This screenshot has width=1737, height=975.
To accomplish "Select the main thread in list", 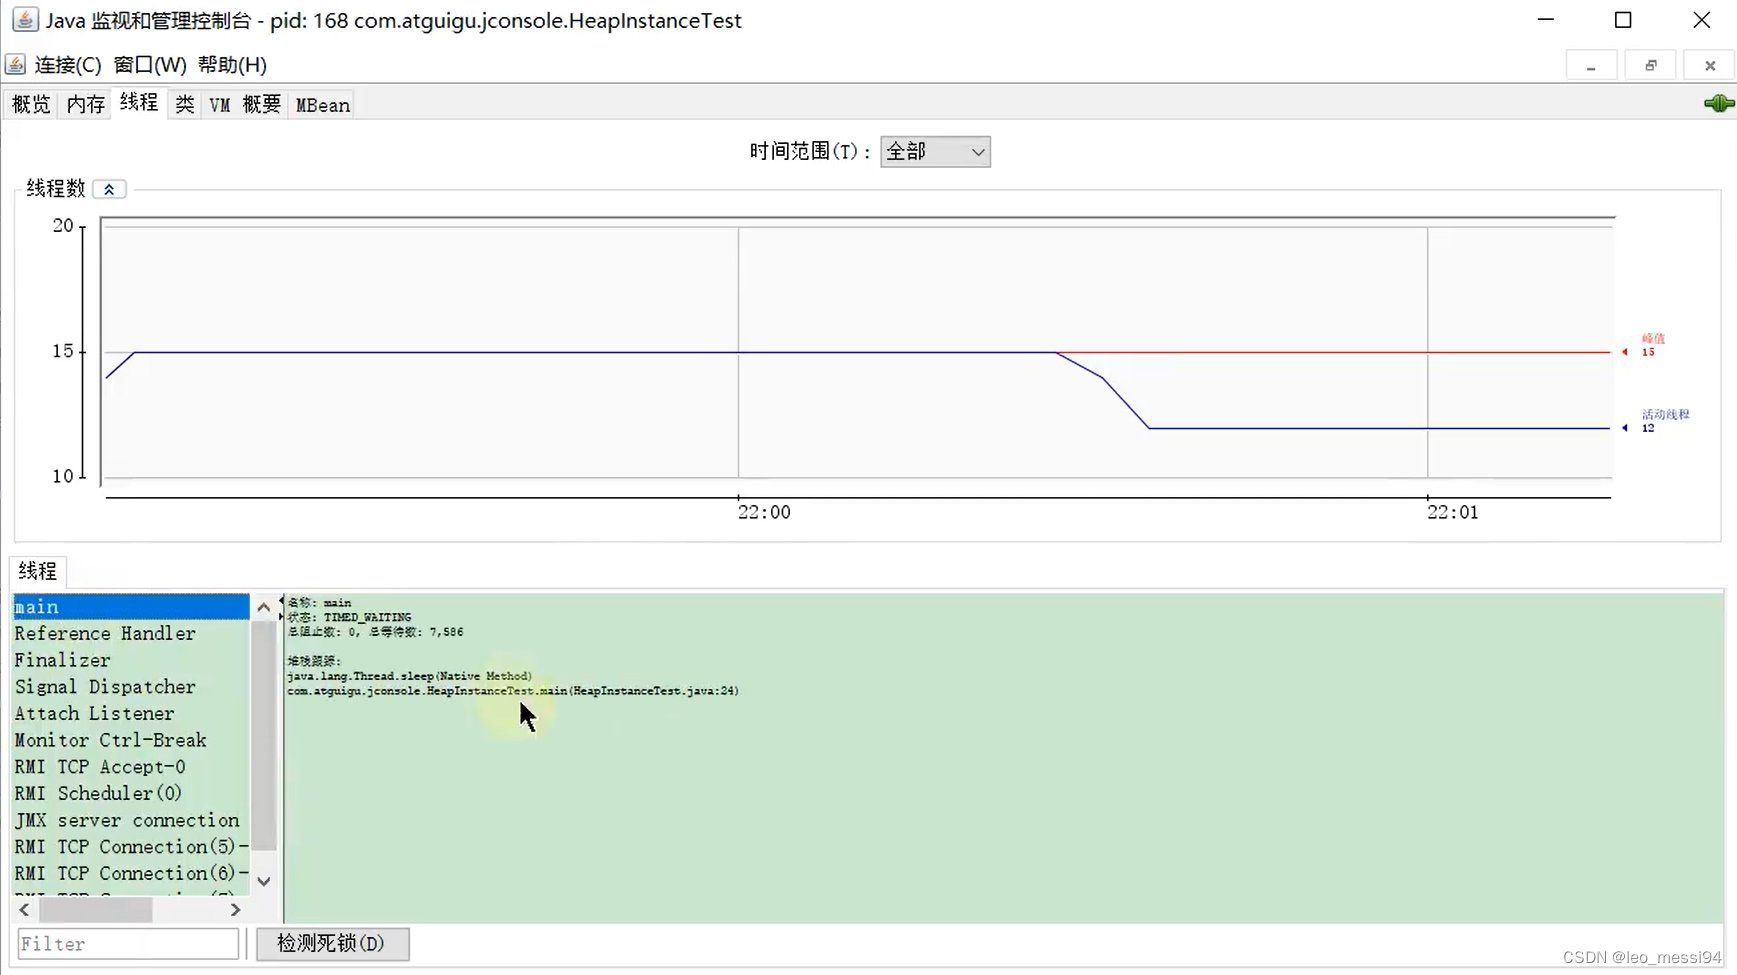I will [131, 607].
